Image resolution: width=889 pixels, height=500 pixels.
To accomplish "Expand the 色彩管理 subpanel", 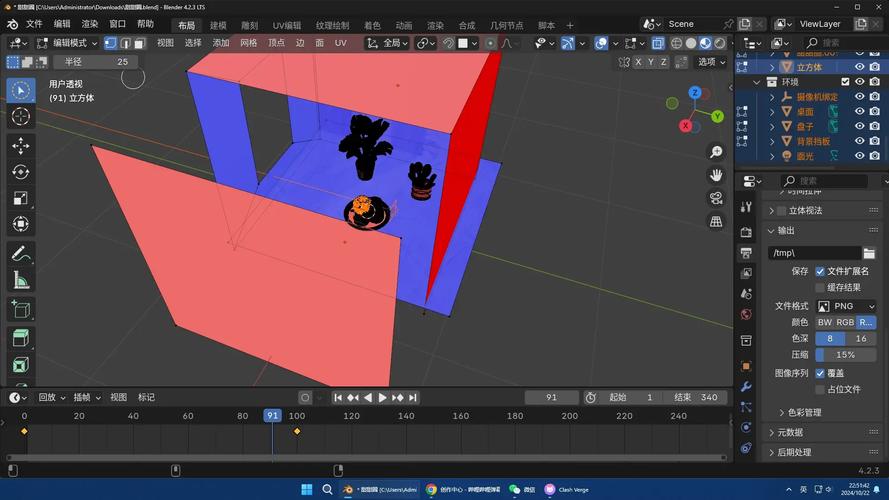I will (782, 412).
